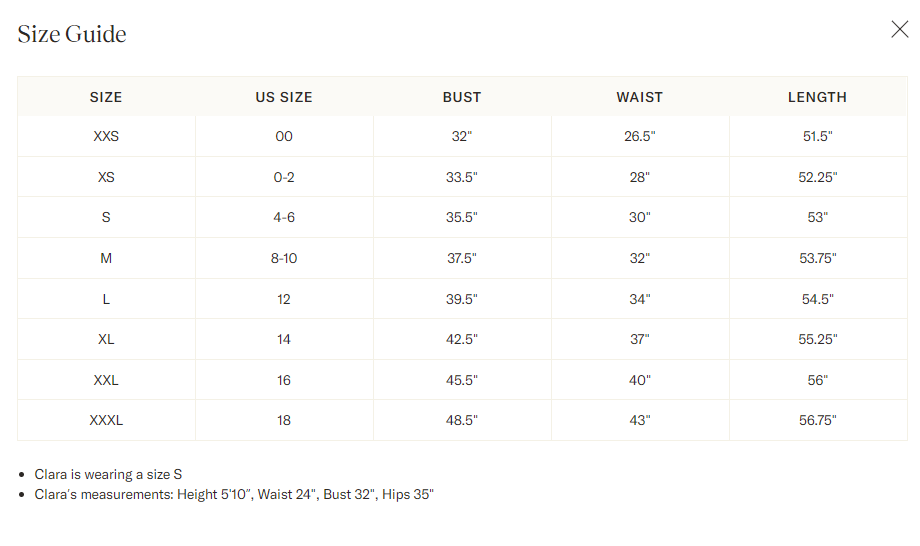Screen dimensions: 920x546
Task: Click the LENGTH column header
Action: (x=817, y=97)
